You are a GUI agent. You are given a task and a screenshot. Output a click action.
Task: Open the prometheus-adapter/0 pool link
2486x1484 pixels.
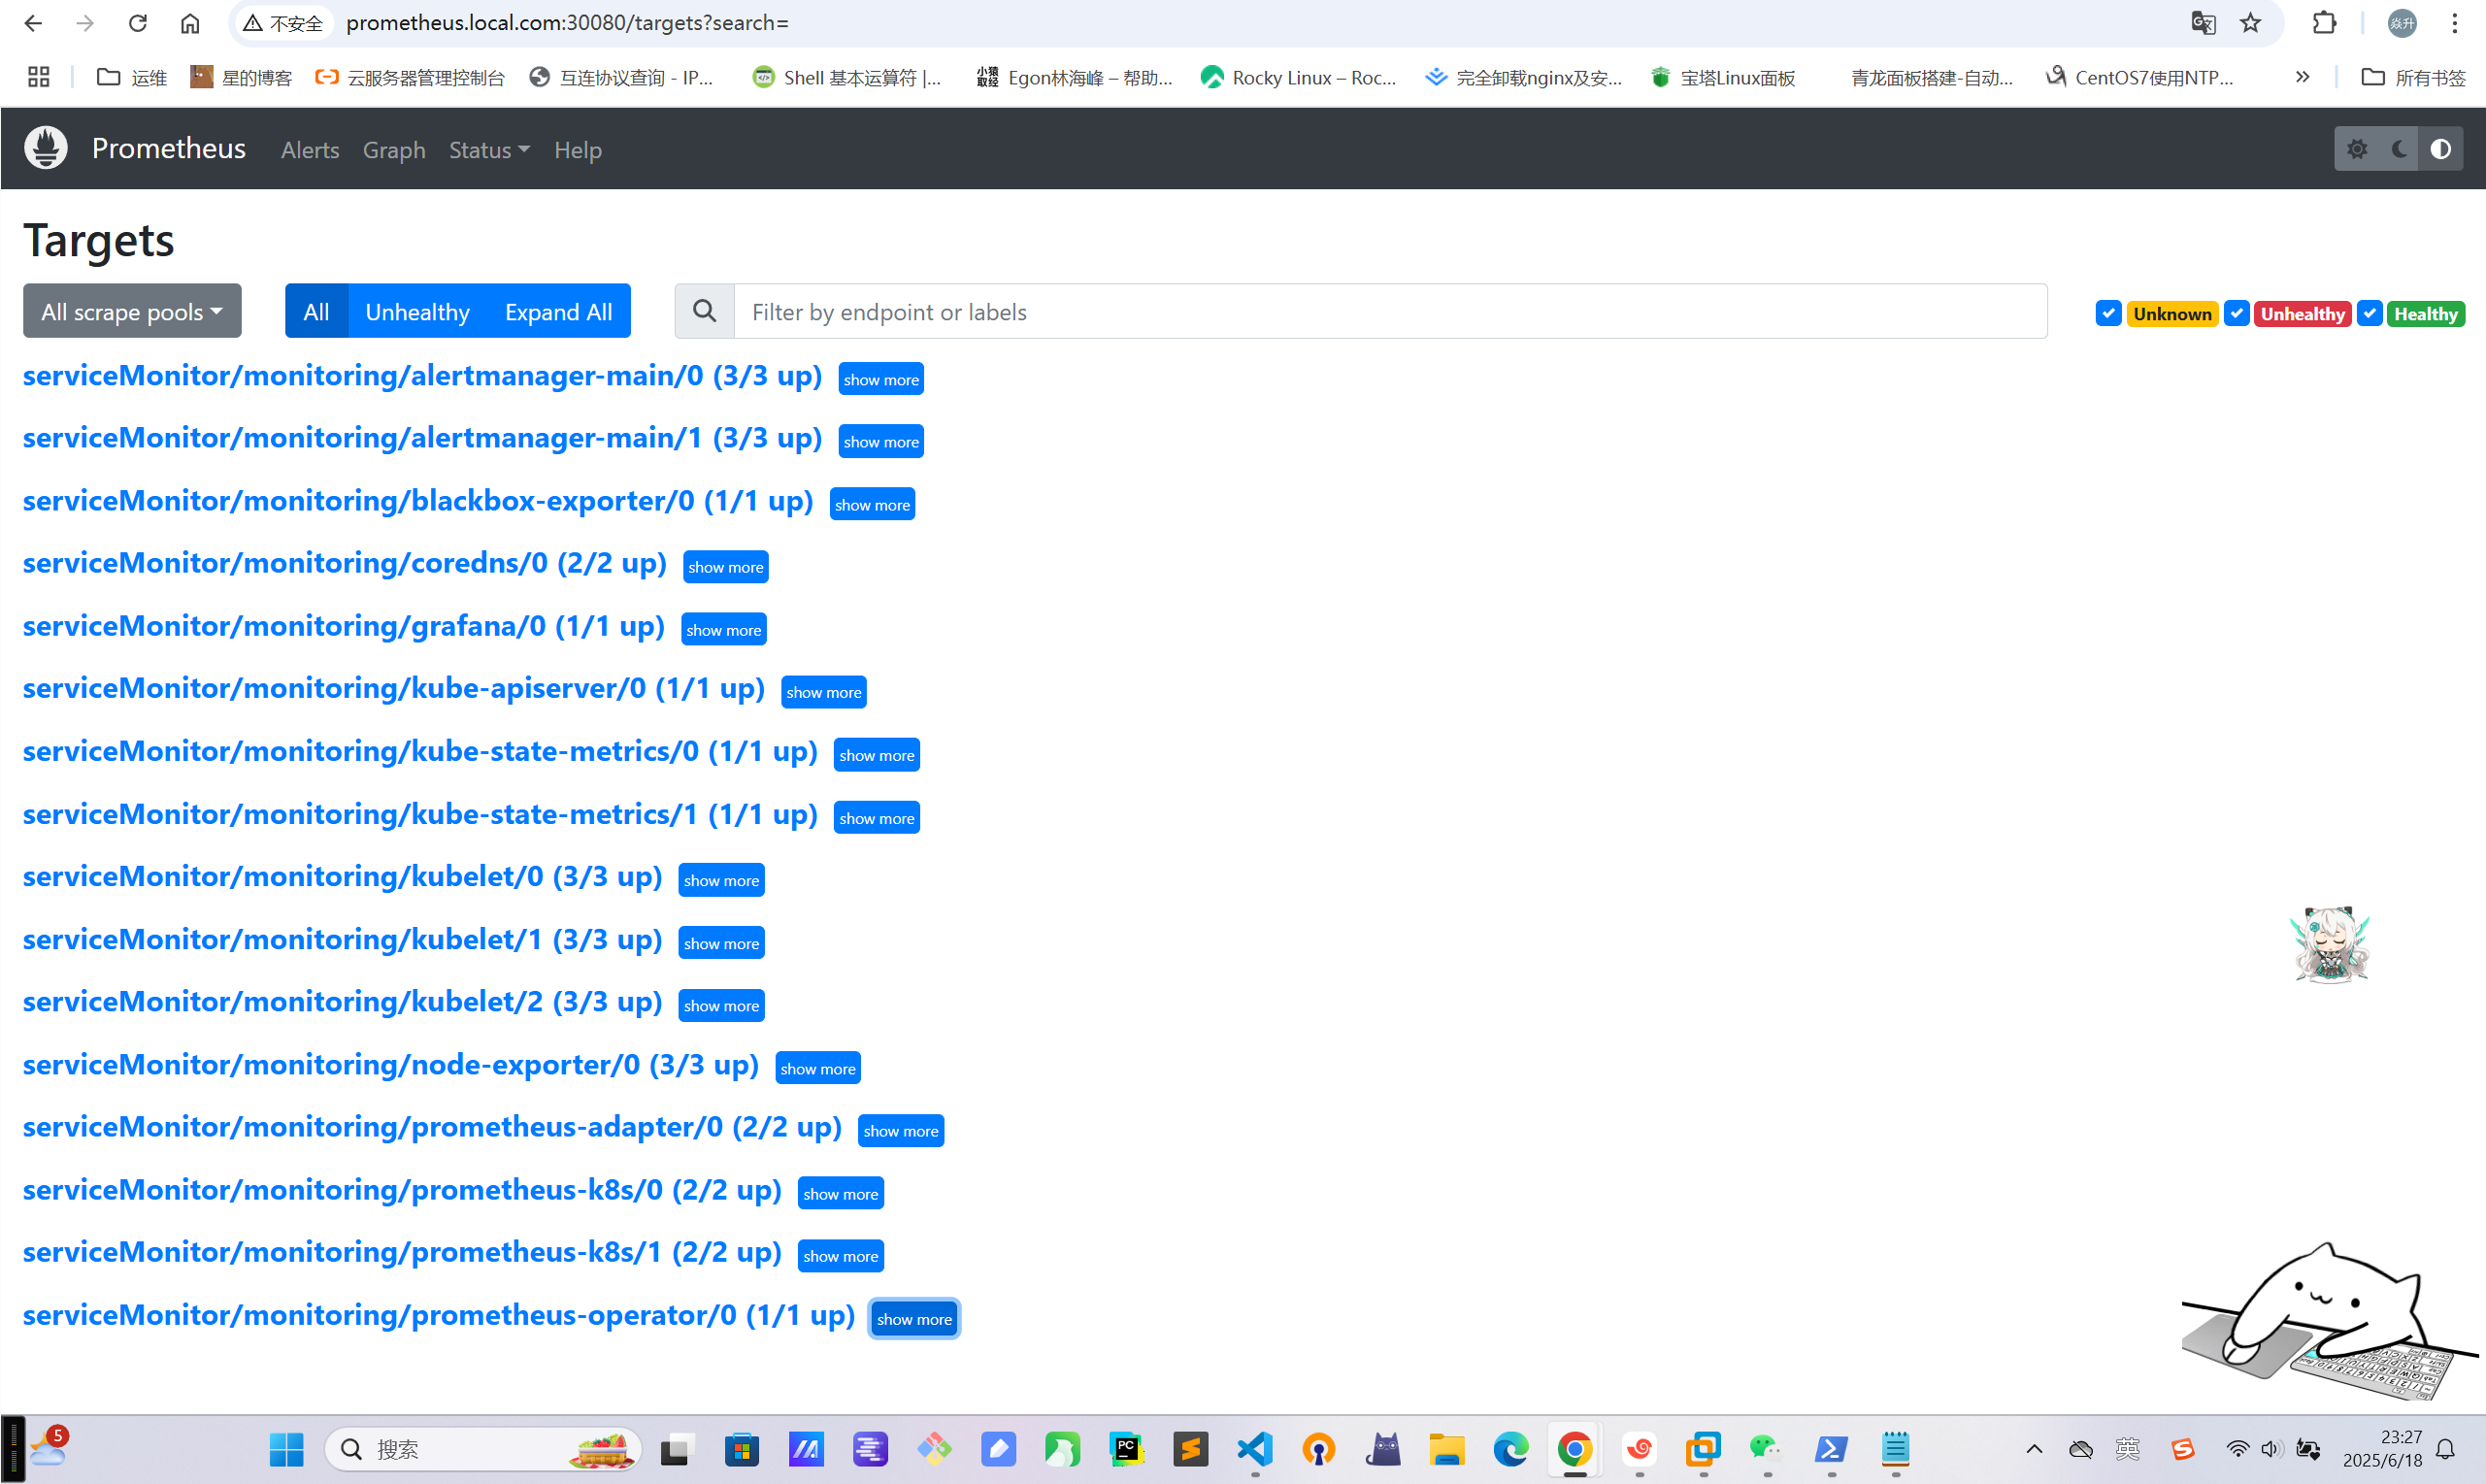click(x=433, y=1127)
